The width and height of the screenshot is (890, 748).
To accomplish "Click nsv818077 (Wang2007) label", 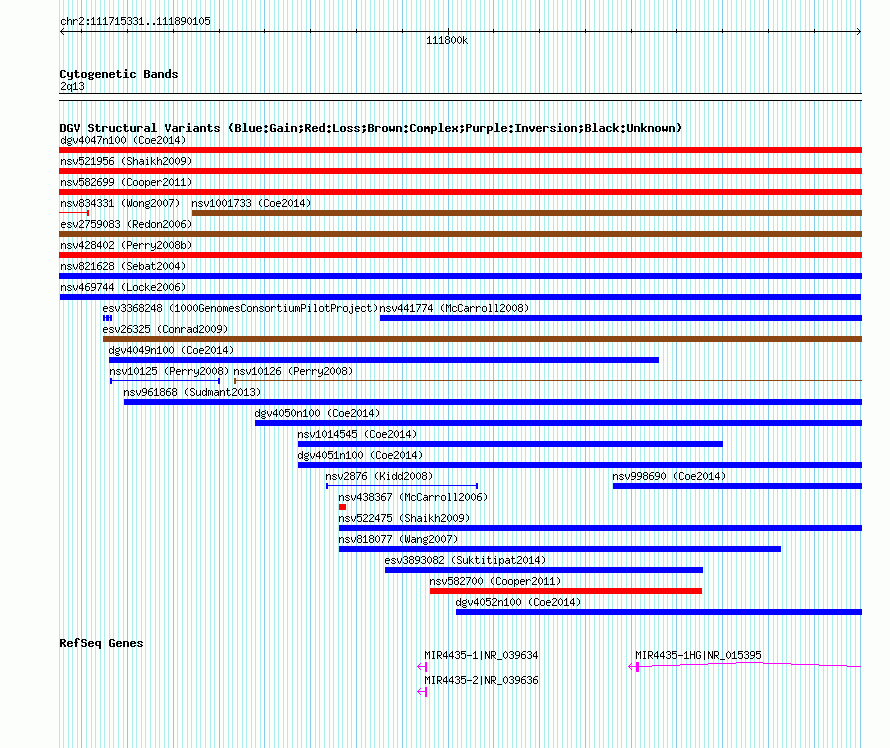I will (398, 539).
